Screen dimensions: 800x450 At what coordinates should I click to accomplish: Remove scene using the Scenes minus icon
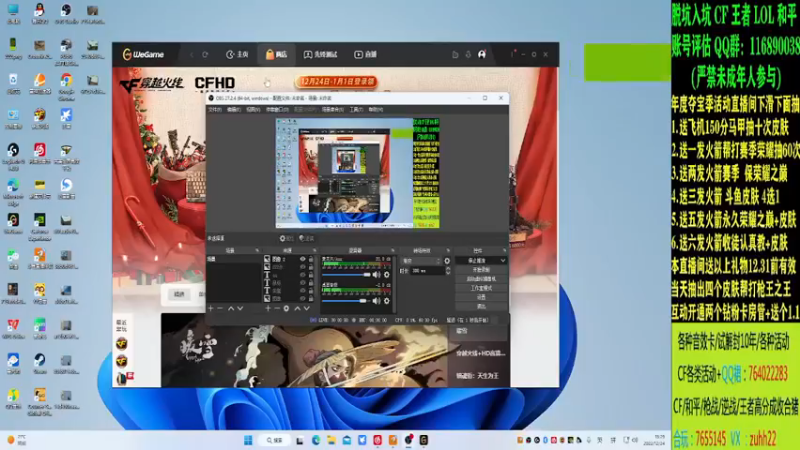[x=220, y=308]
